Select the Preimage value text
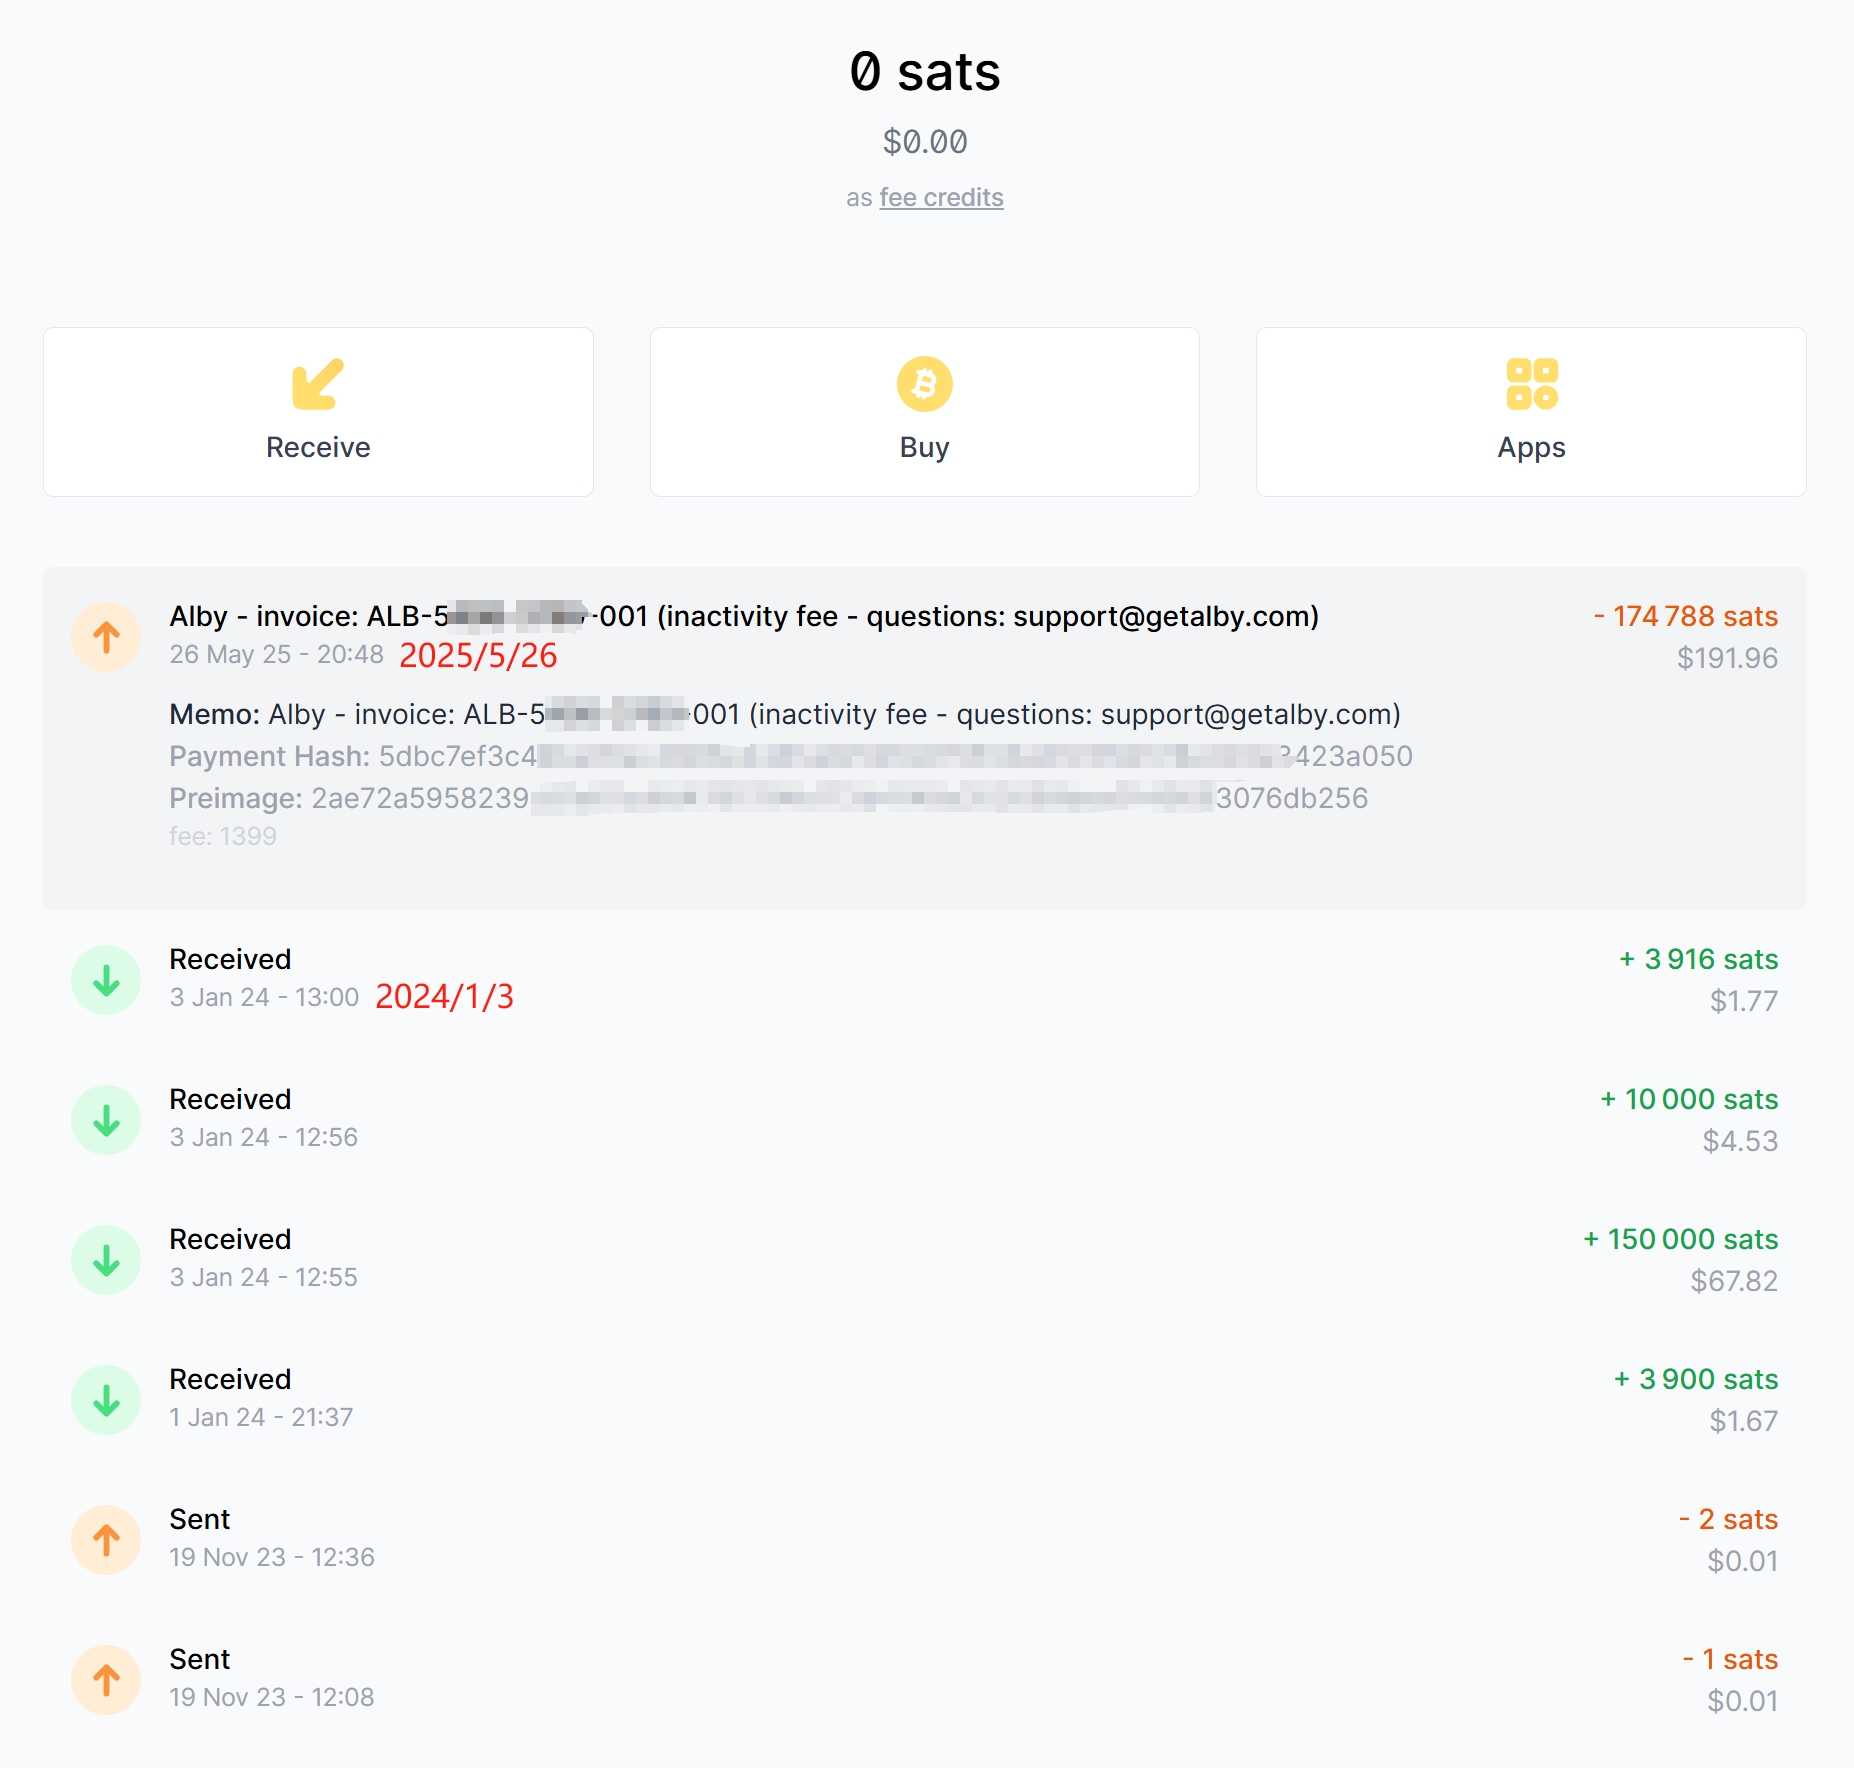This screenshot has height=1768, width=1854. (x=839, y=799)
